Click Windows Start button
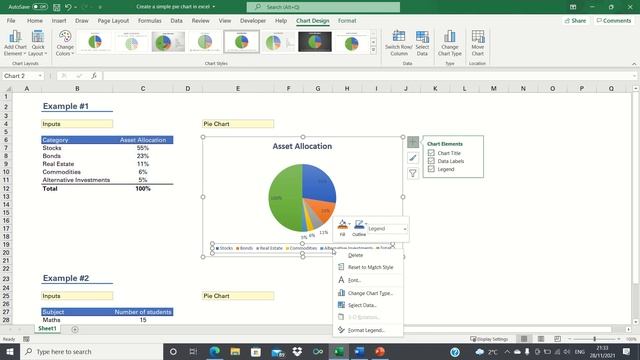 [x=10, y=351]
